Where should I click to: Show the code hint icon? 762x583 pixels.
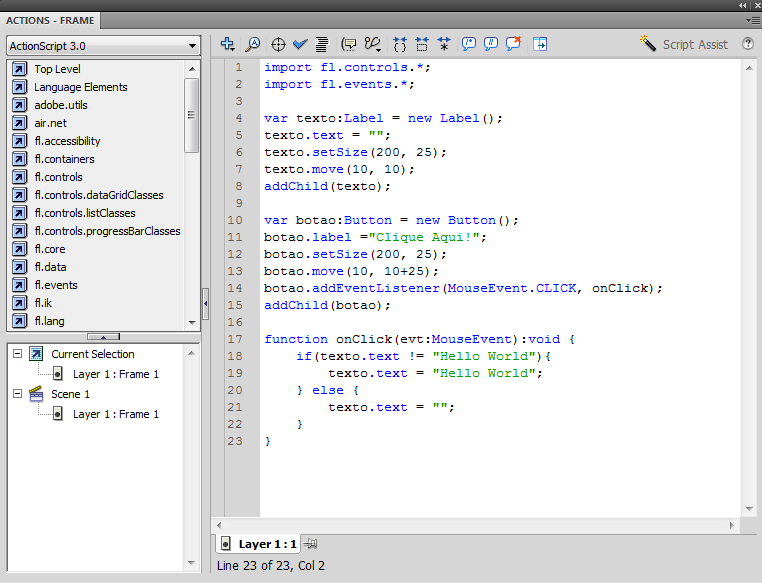(349, 44)
